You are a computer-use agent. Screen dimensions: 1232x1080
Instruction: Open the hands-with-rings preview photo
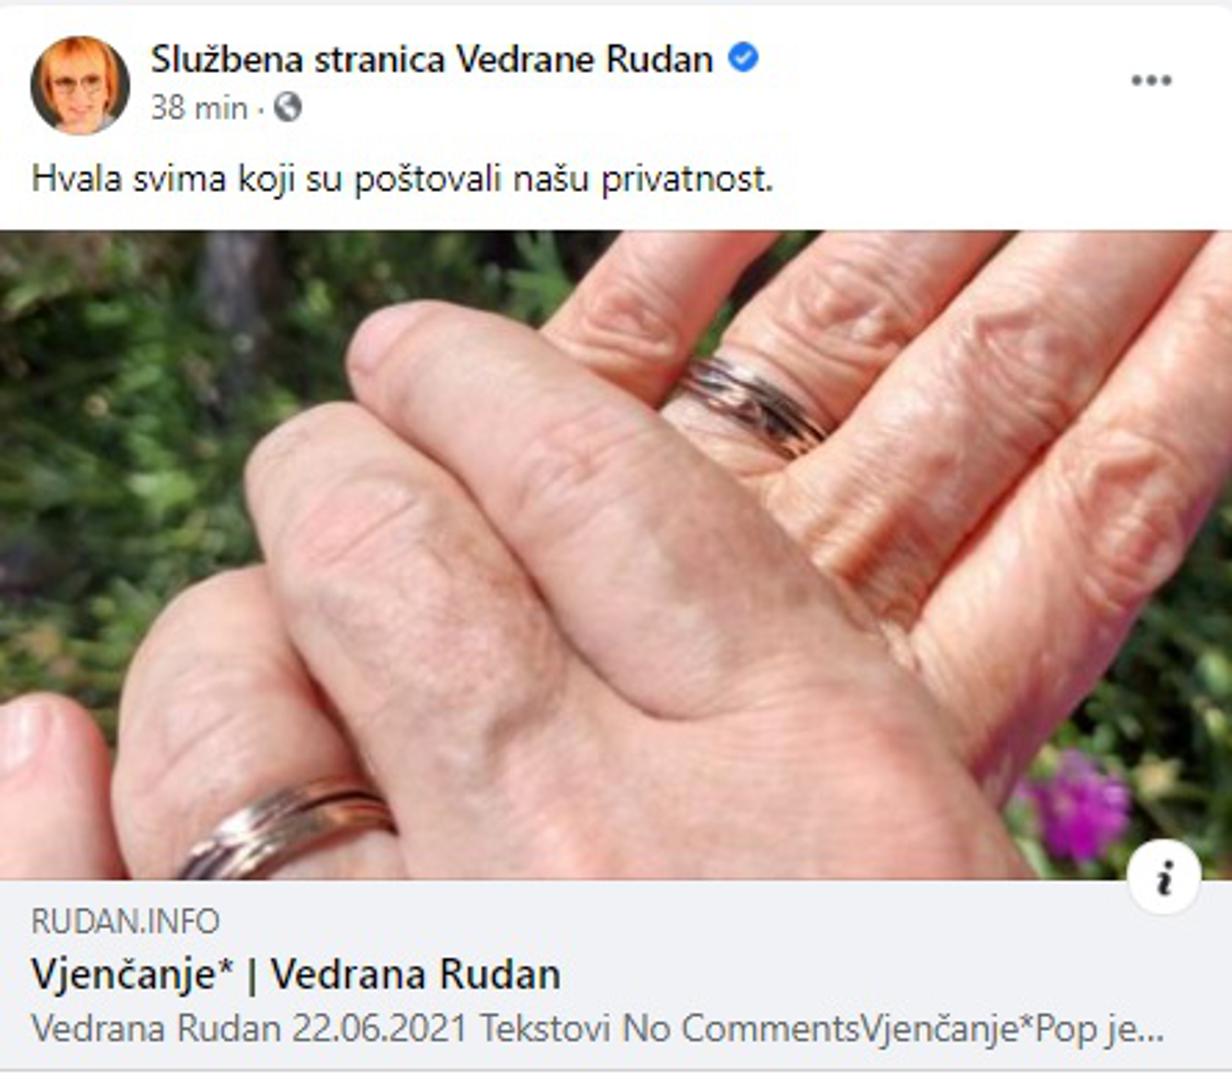coord(616,556)
